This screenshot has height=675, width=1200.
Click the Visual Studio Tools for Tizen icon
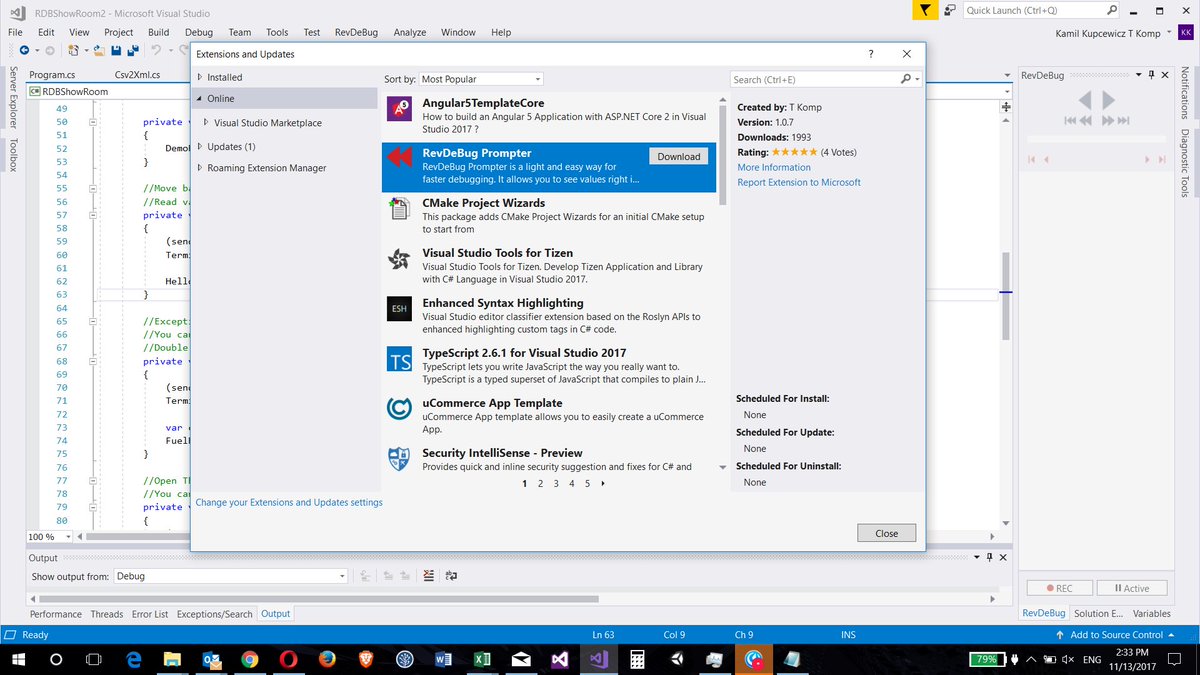pos(400,259)
